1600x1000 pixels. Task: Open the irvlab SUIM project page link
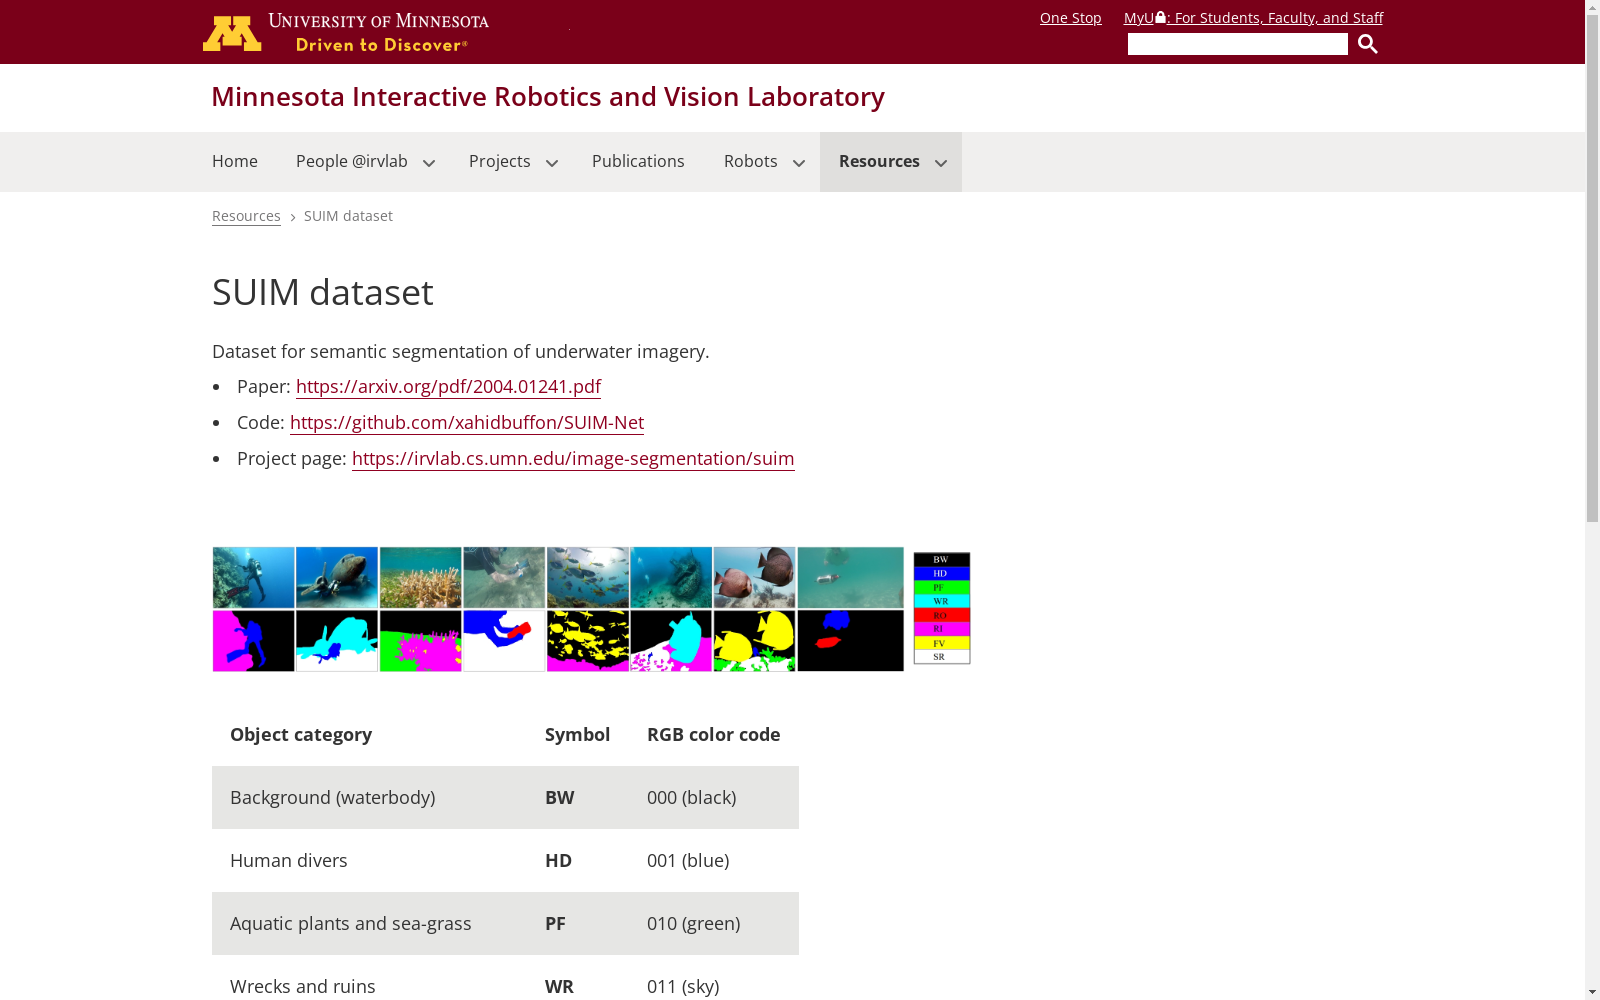573,458
